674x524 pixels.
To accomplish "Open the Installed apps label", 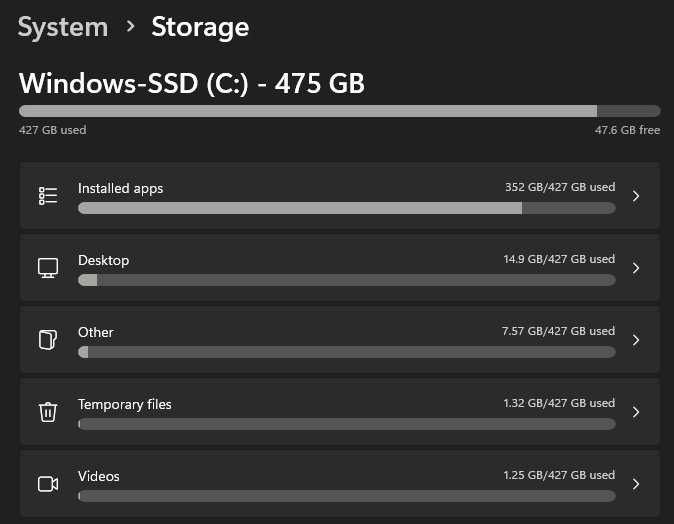I will tap(120, 188).
